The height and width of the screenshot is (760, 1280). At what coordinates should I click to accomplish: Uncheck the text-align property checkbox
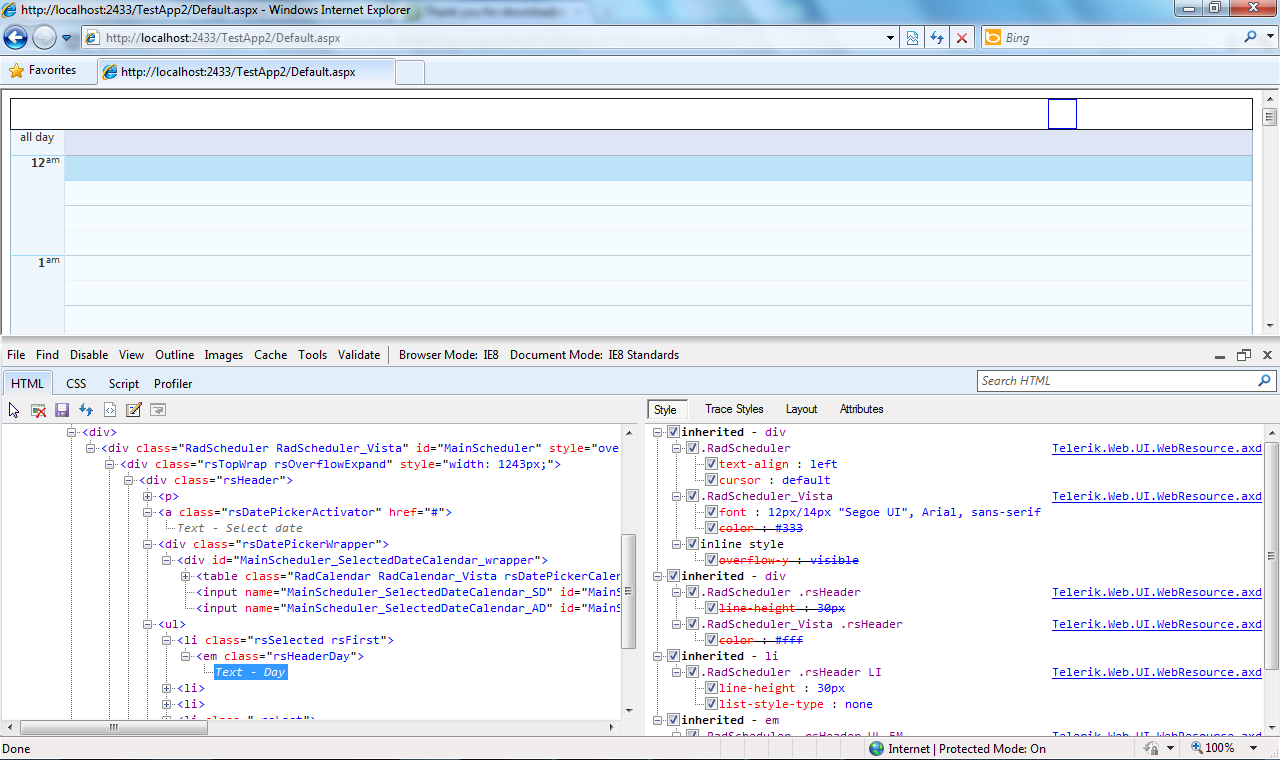[x=711, y=464]
